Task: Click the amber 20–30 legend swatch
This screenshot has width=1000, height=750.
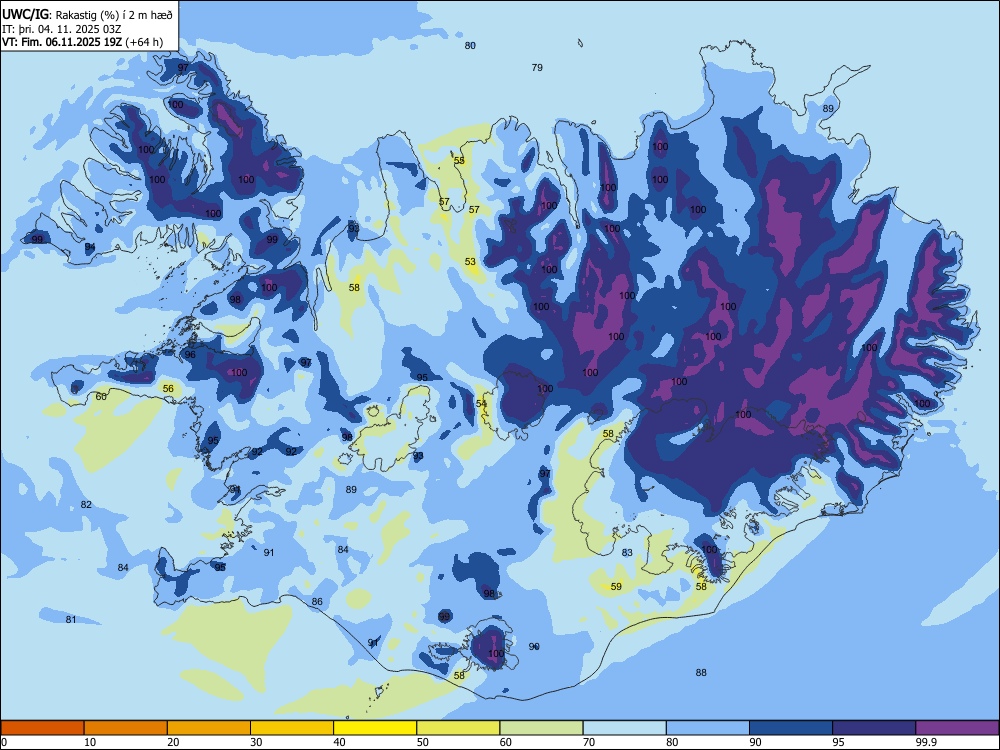Action: click(x=209, y=728)
